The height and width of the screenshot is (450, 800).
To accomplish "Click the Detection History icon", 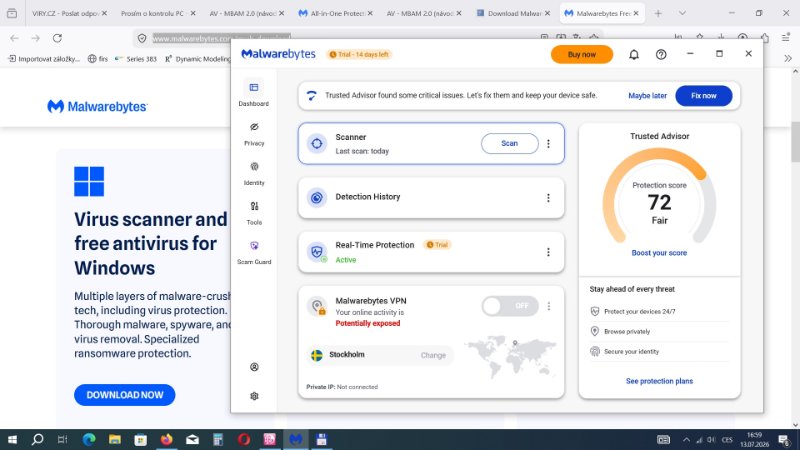I will coord(317,197).
